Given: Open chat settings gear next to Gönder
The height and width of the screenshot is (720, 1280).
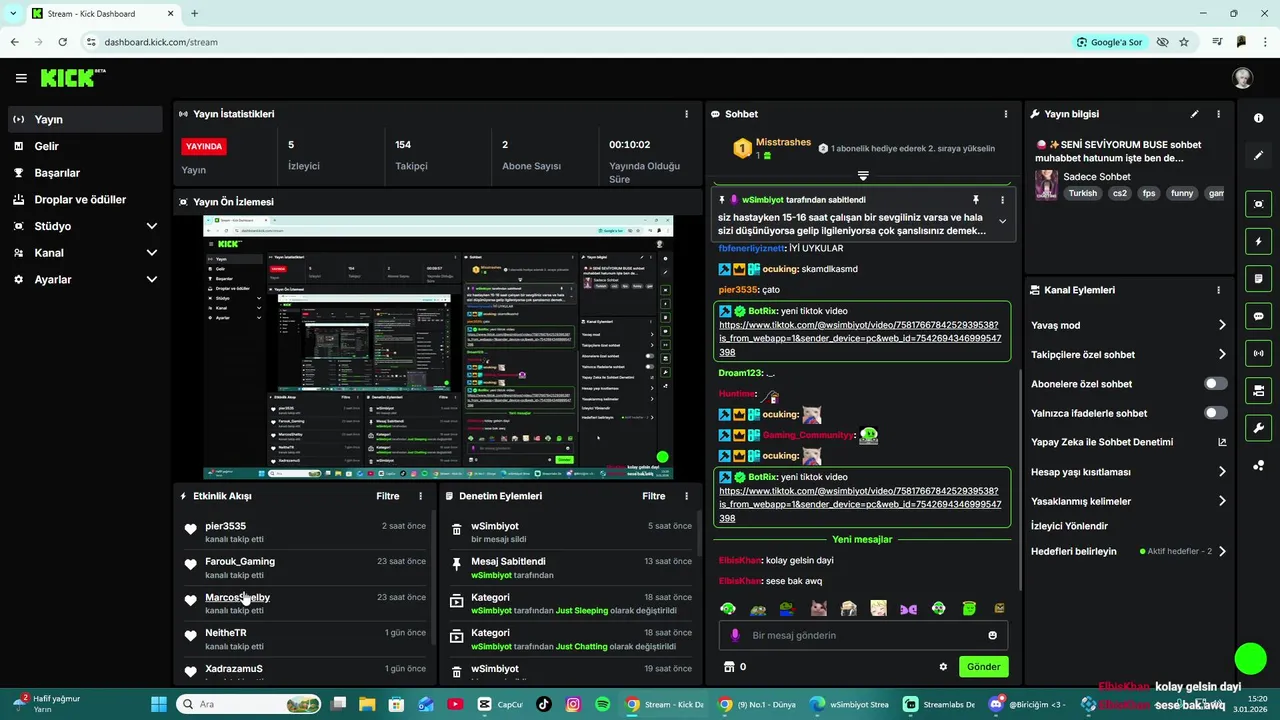Looking at the screenshot, I should tap(943, 666).
